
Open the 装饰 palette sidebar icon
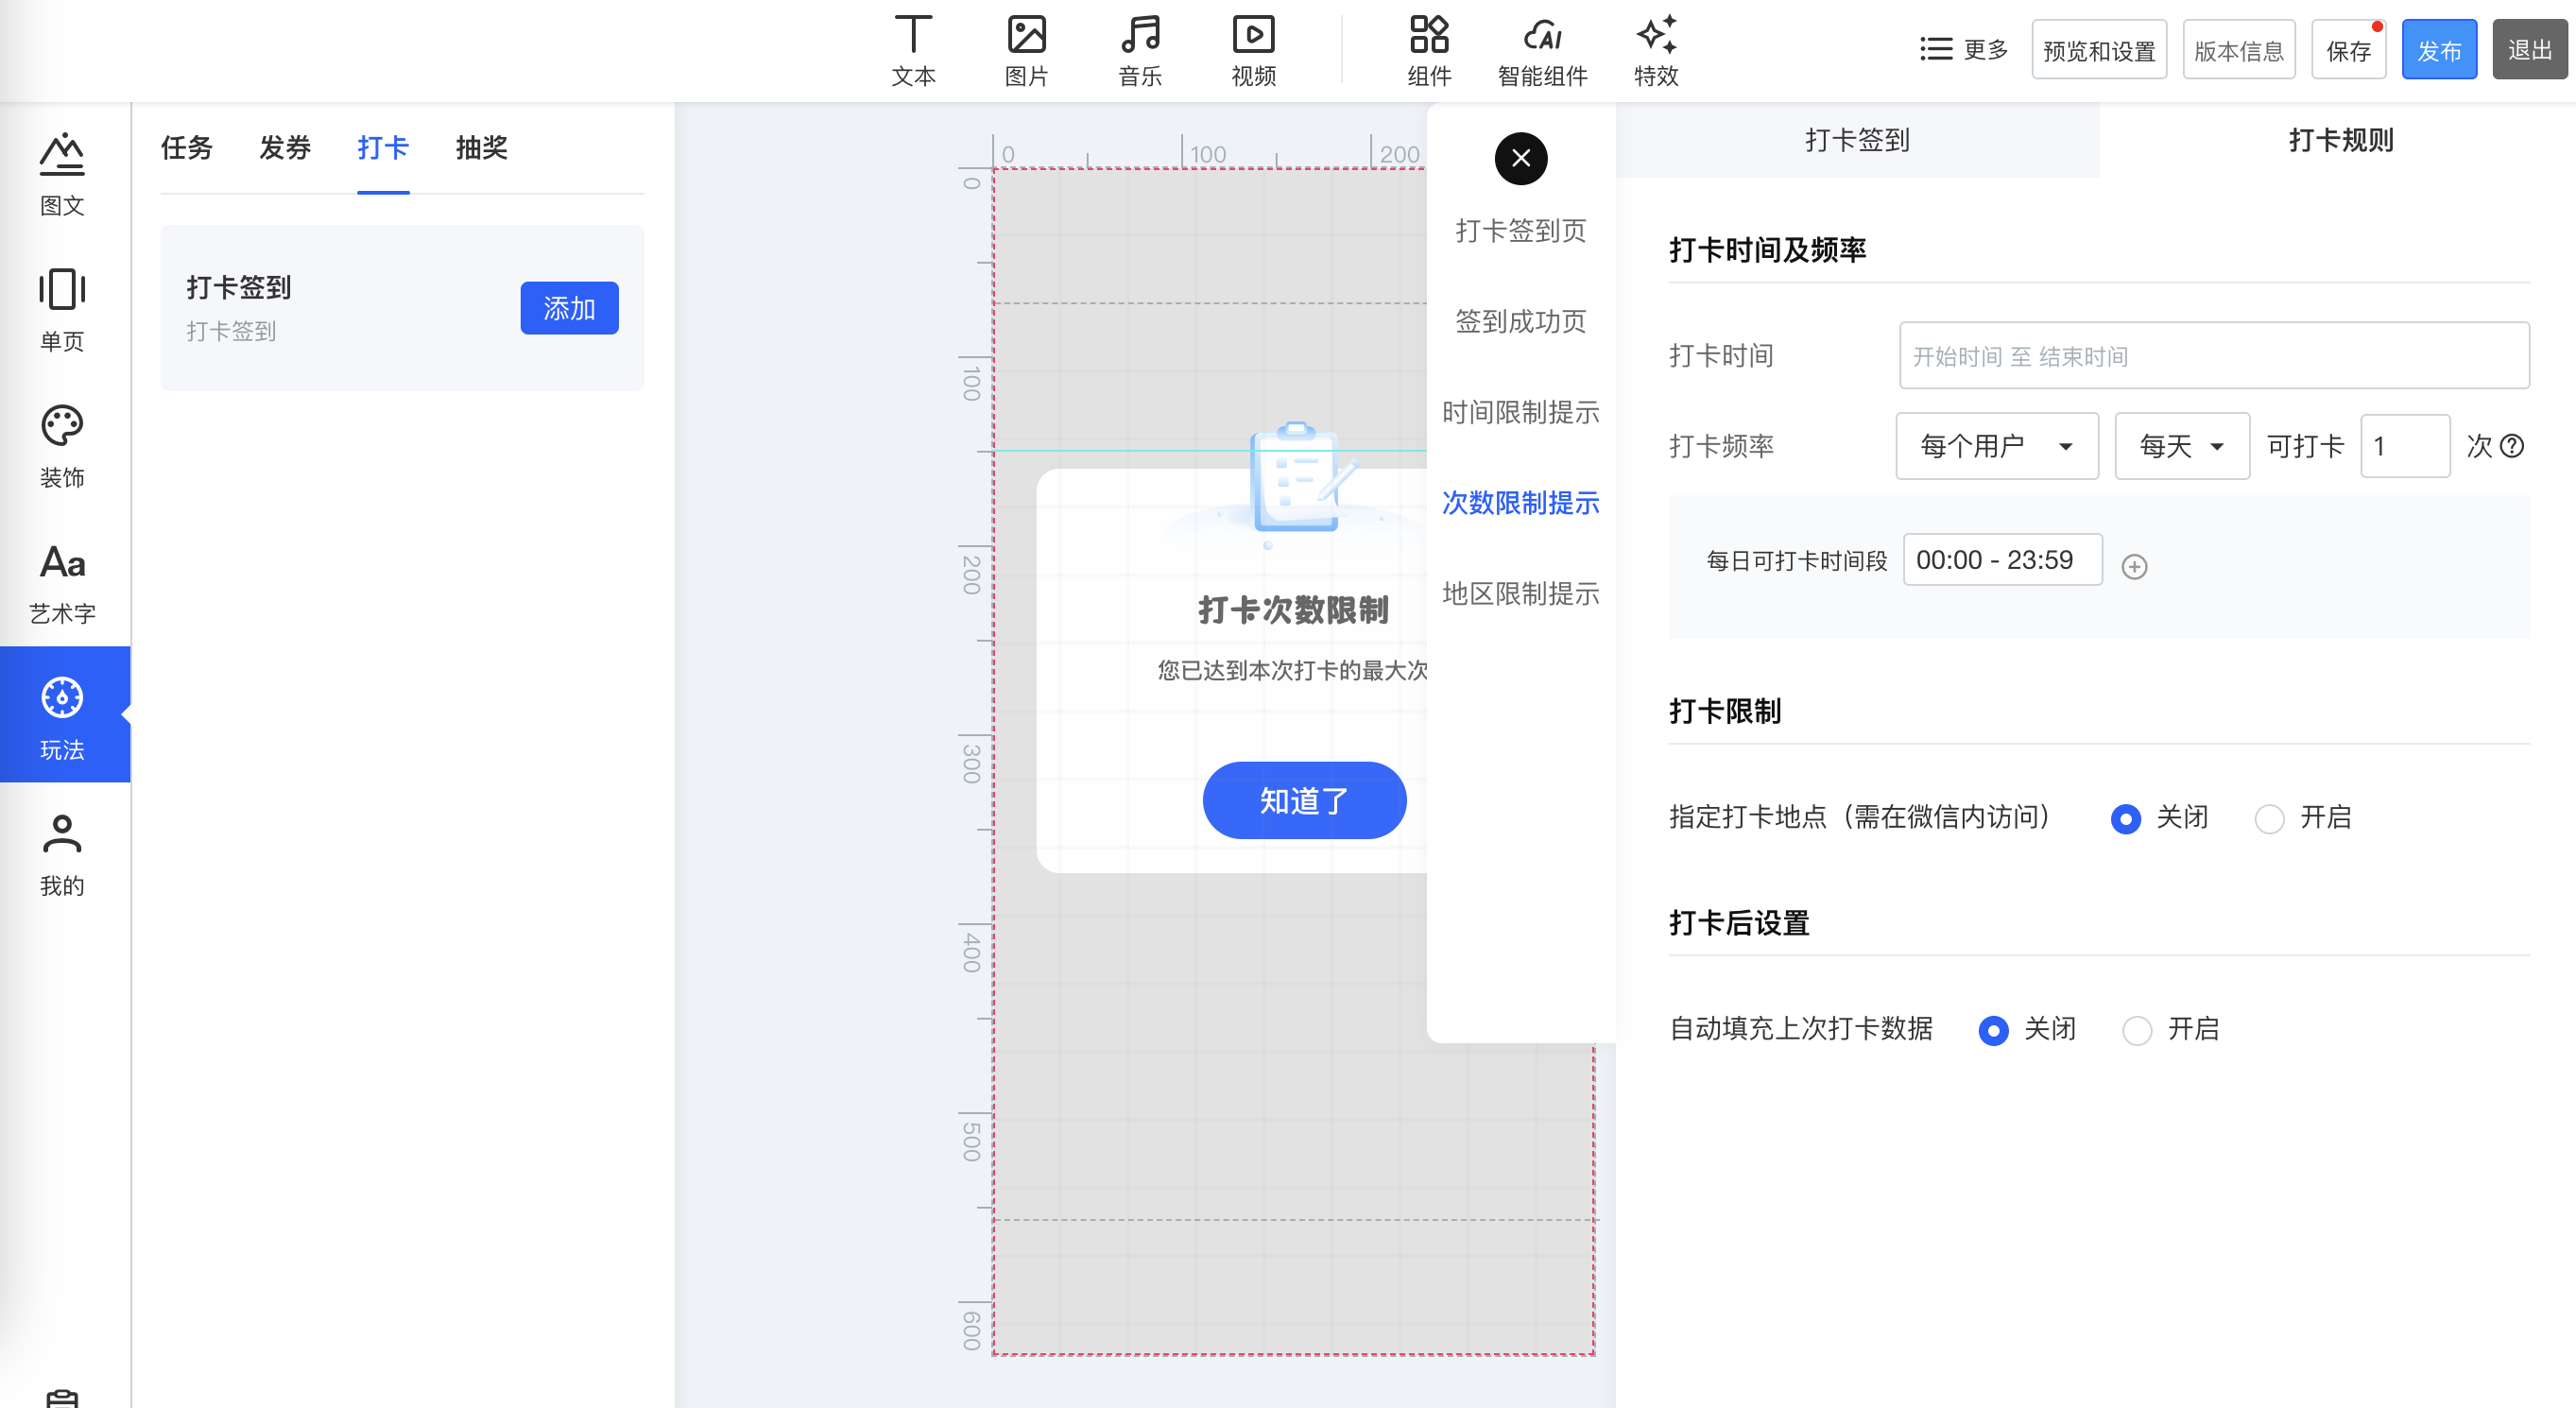coord(62,427)
